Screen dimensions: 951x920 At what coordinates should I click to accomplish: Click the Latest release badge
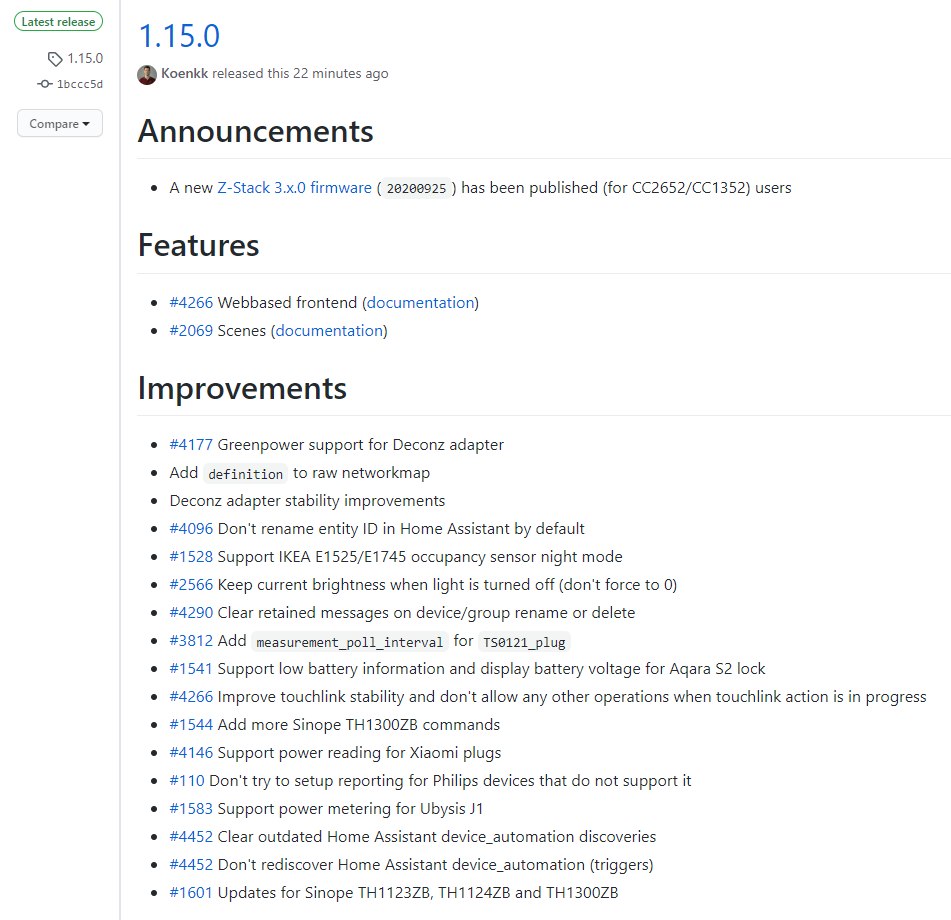pyautogui.click(x=58, y=22)
